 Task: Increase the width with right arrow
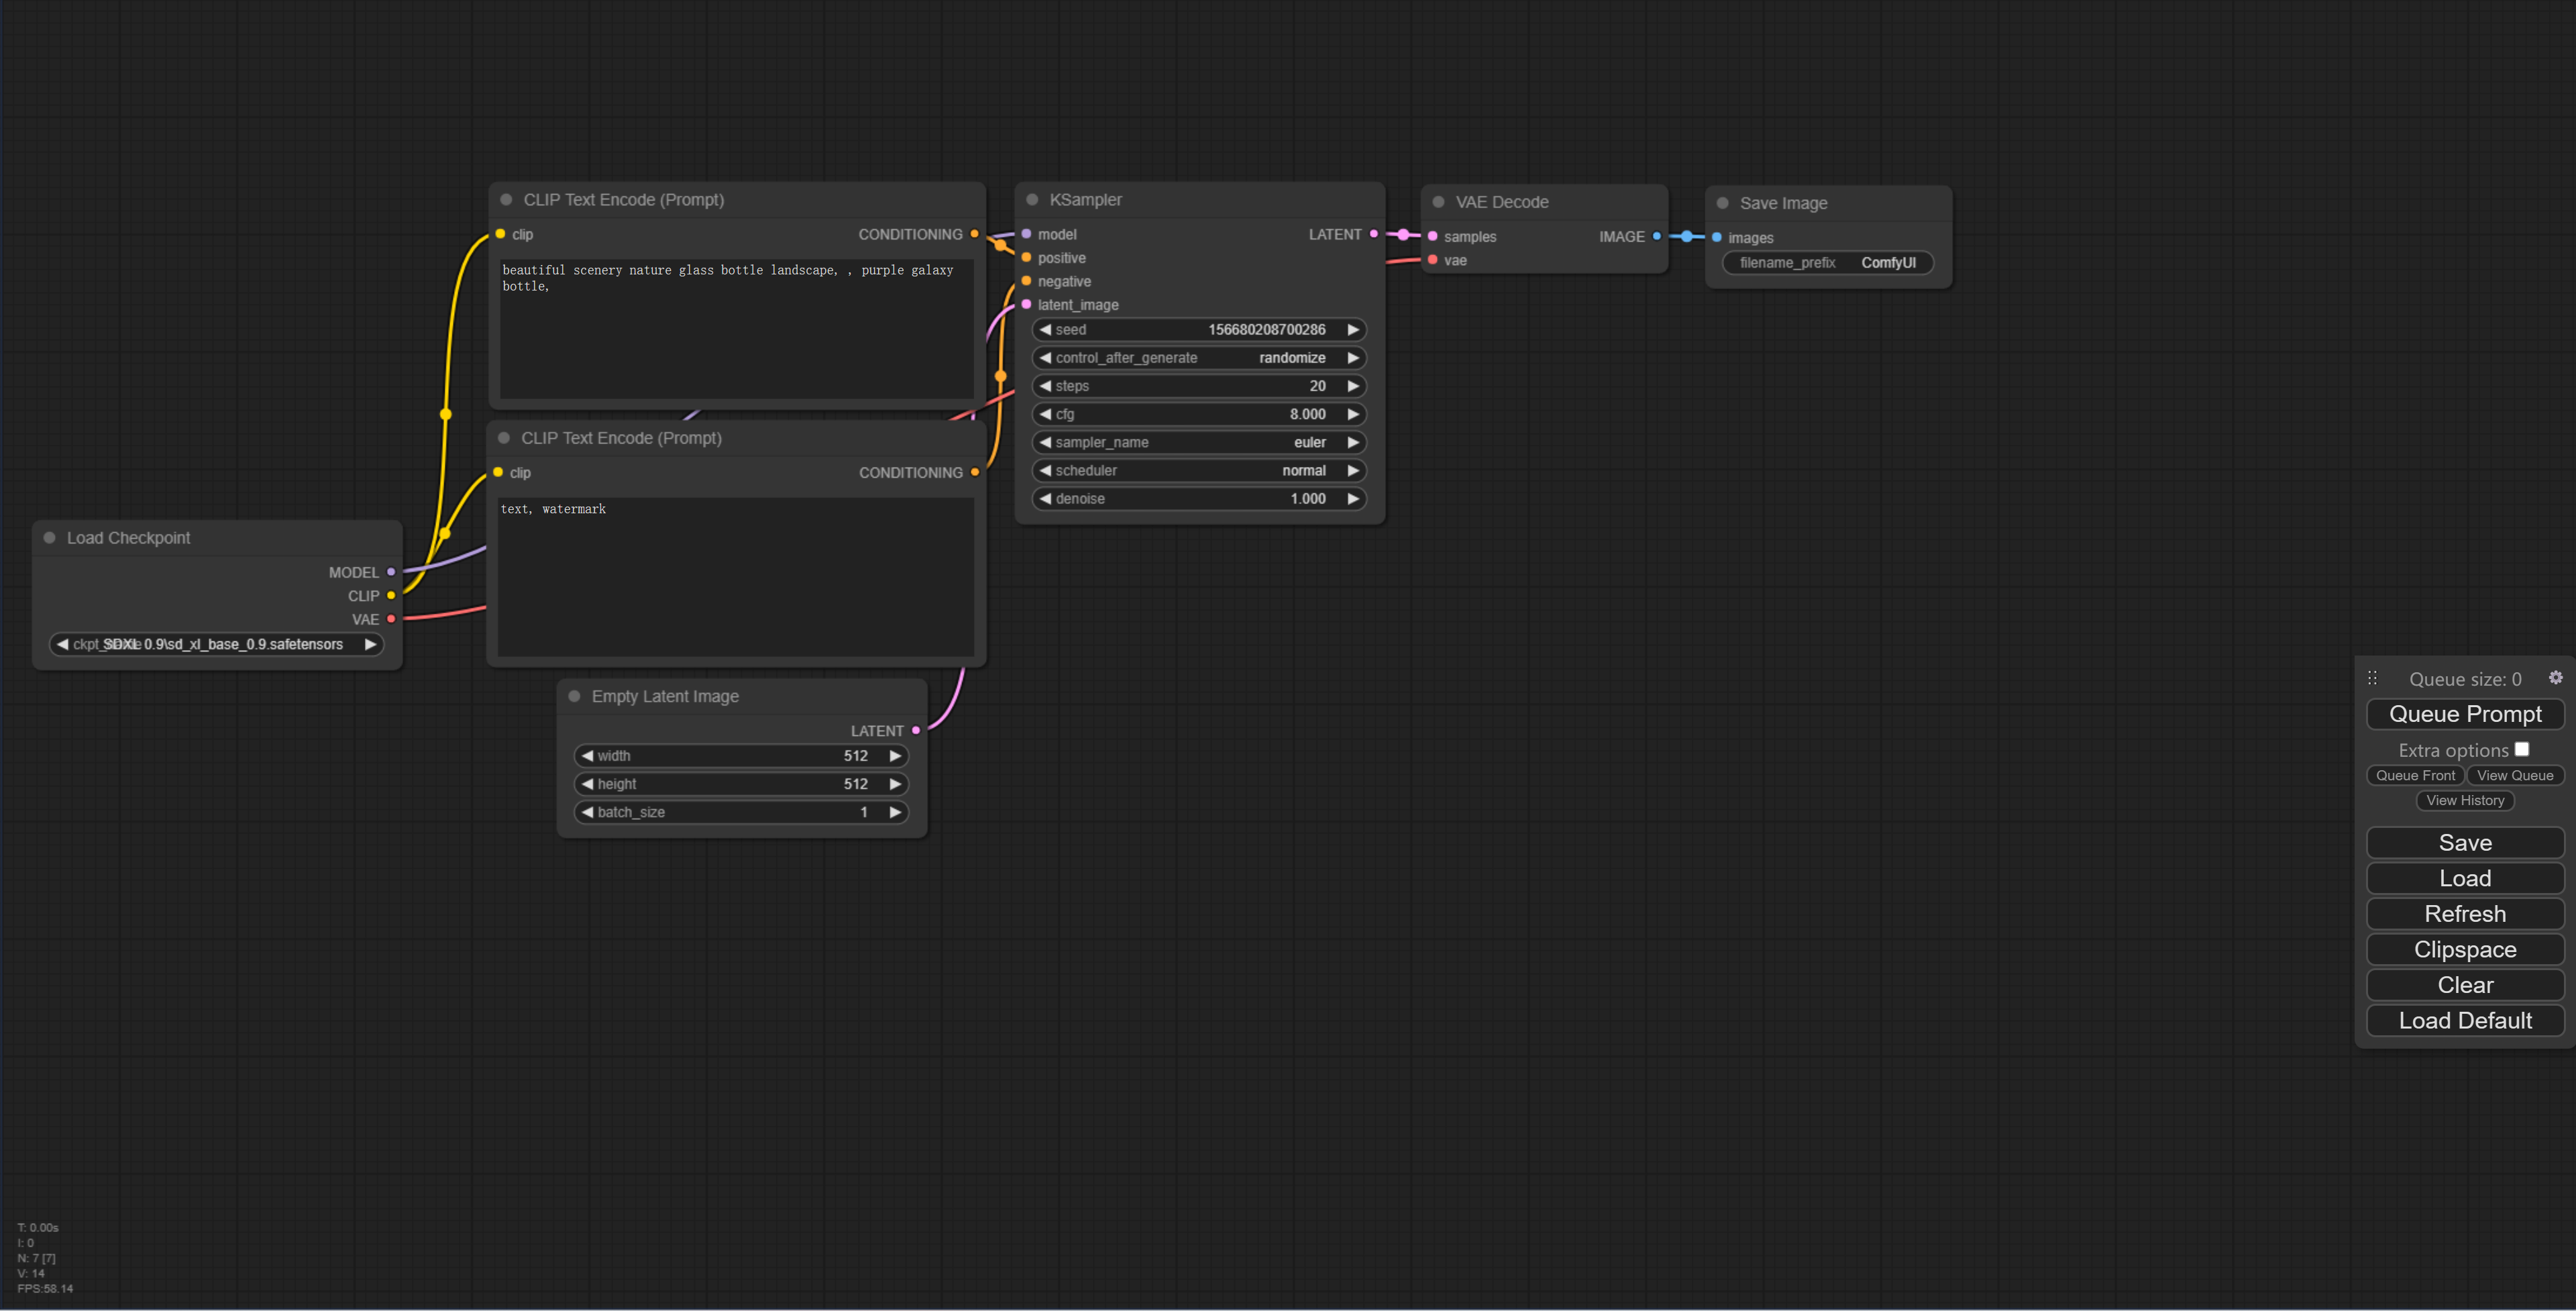pos(895,756)
